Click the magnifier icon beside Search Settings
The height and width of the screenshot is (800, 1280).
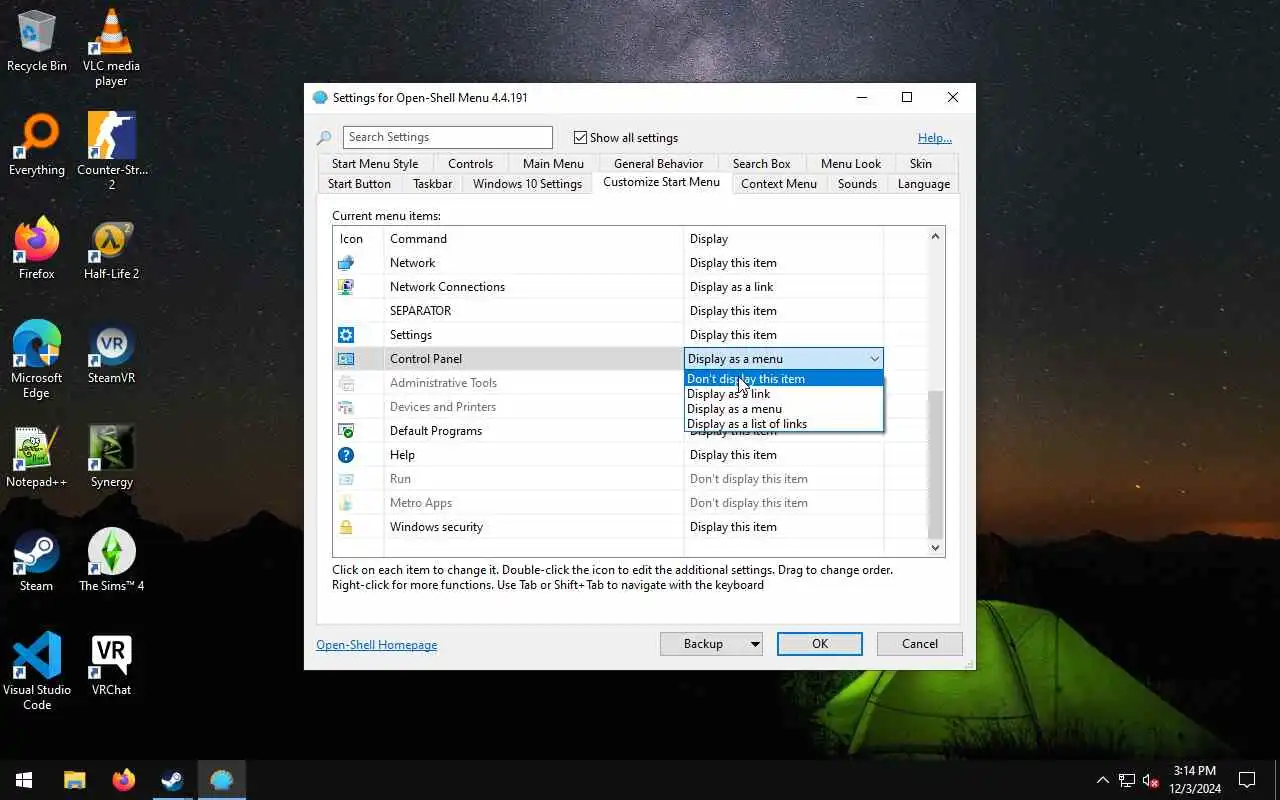(324, 138)
